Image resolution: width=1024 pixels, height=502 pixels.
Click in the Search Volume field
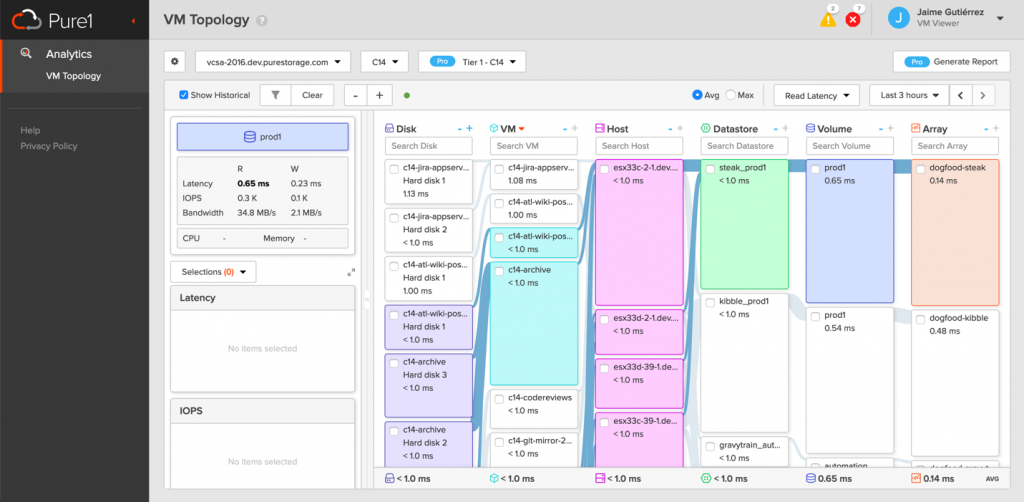pos(850,146)
